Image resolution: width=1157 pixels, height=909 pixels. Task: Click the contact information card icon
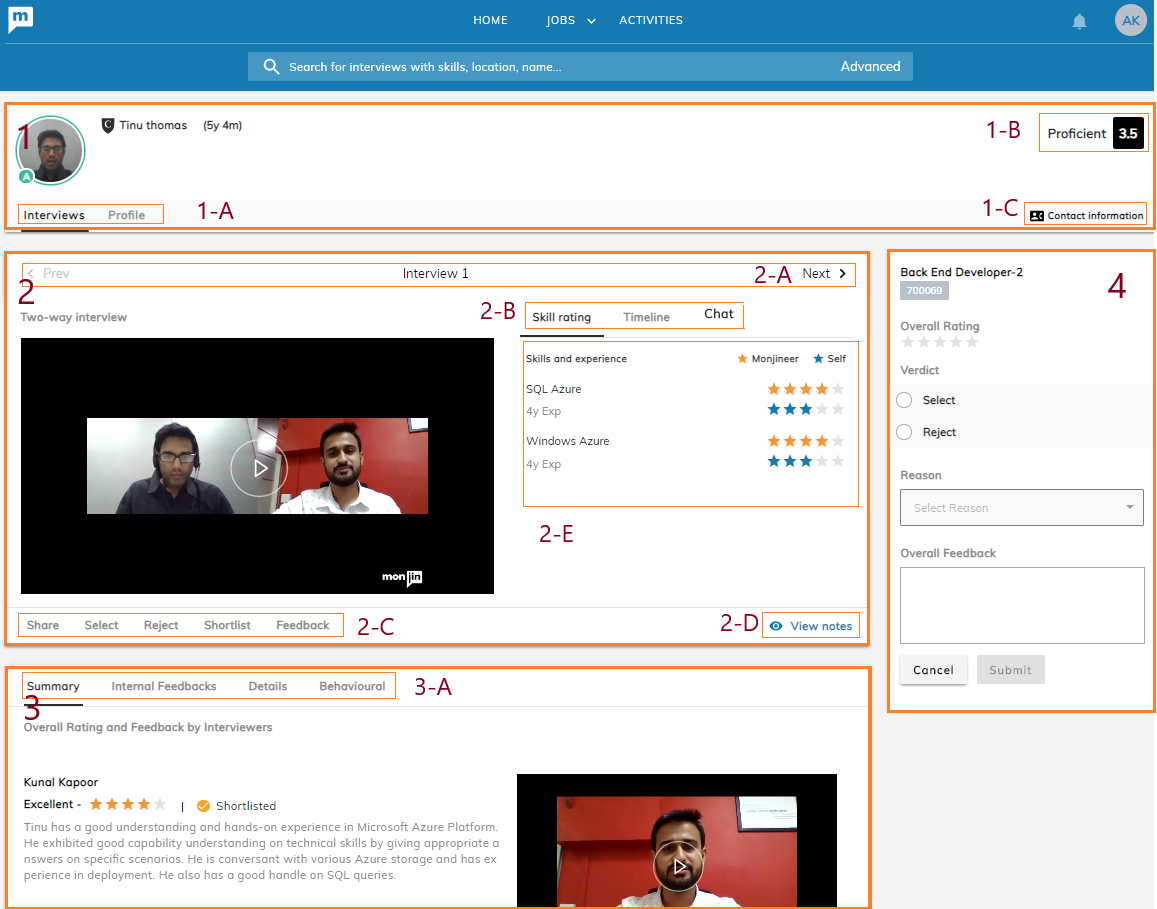(1036, 216)
